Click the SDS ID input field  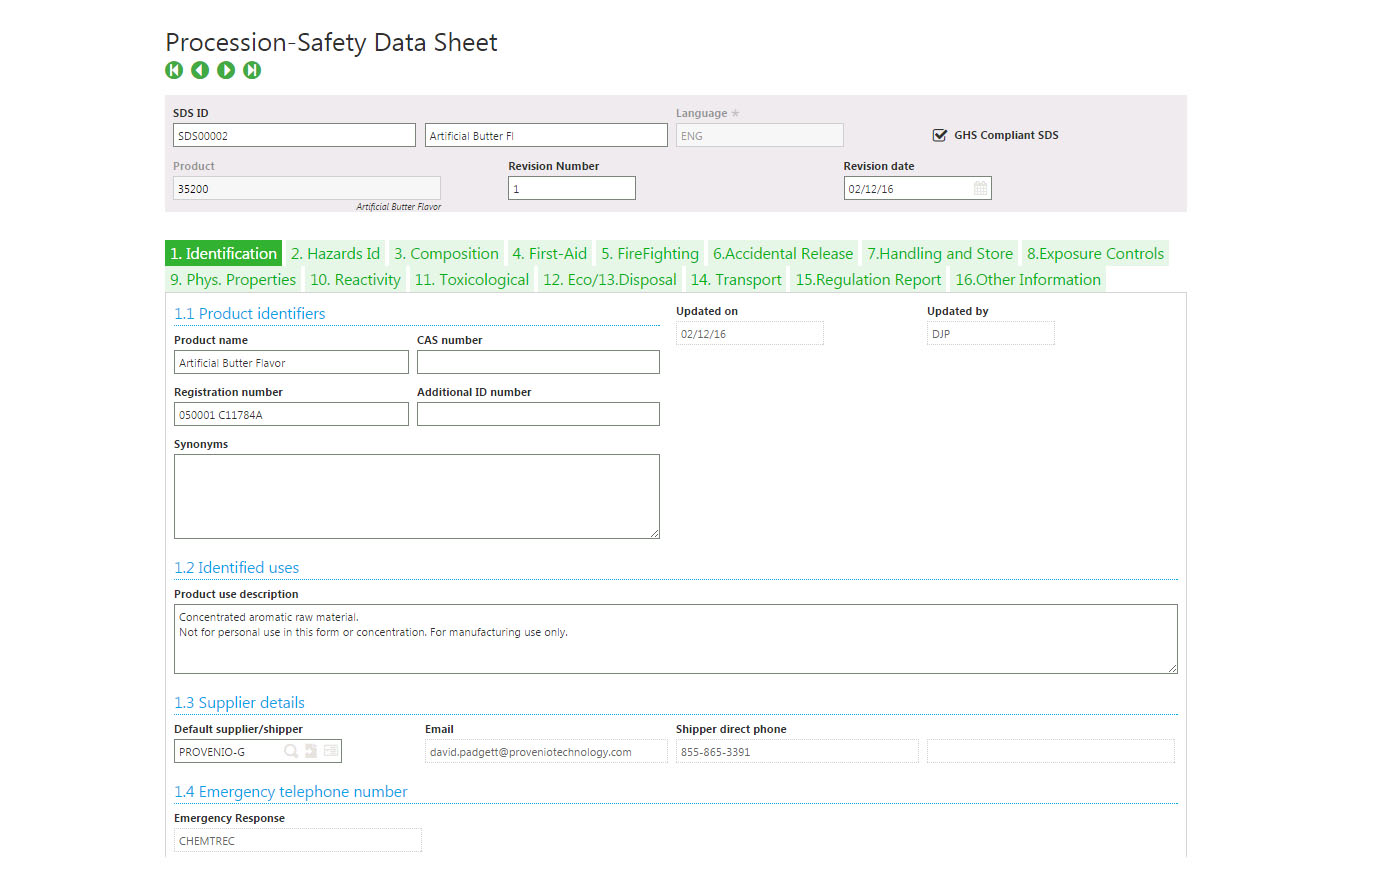click(x=294, y=135)
